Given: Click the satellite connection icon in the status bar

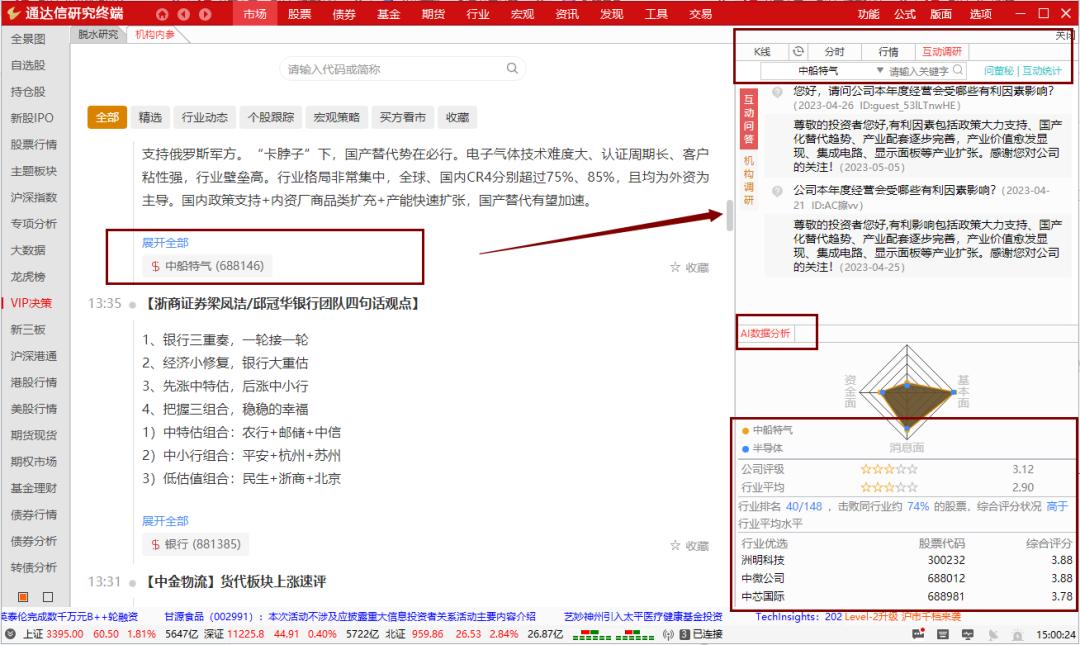Looking at the screenshot, I should pyautogui.click(x=993, y=634).
